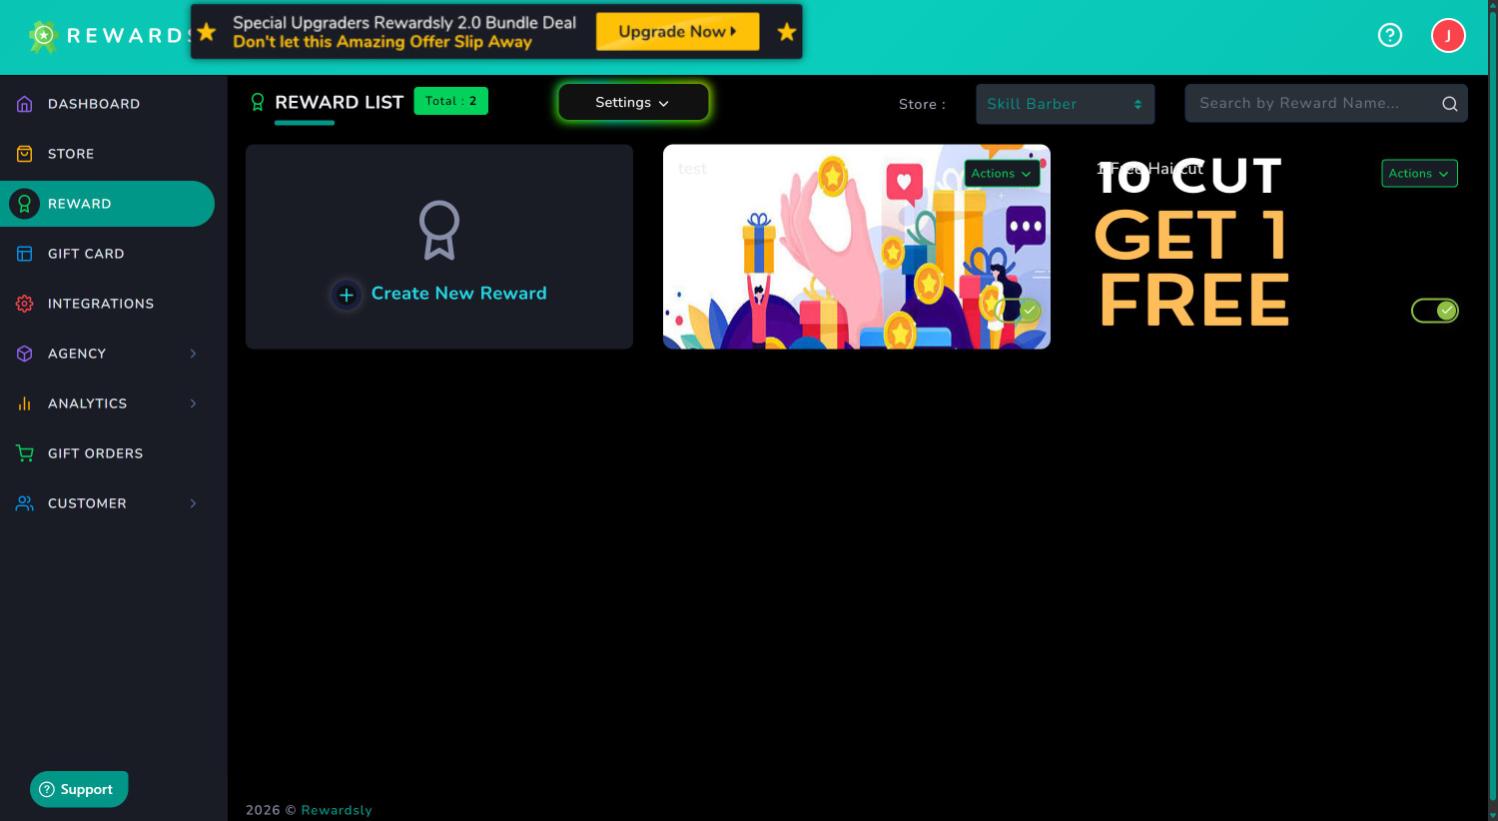Click the plus icon beside Create New Reward
This screenshot has height=821, width=1498.
point(346,295)
